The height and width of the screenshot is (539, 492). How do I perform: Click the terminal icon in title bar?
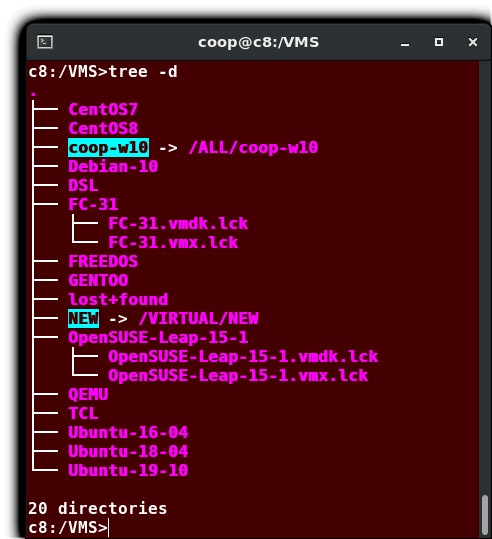[x=45, y=42]
